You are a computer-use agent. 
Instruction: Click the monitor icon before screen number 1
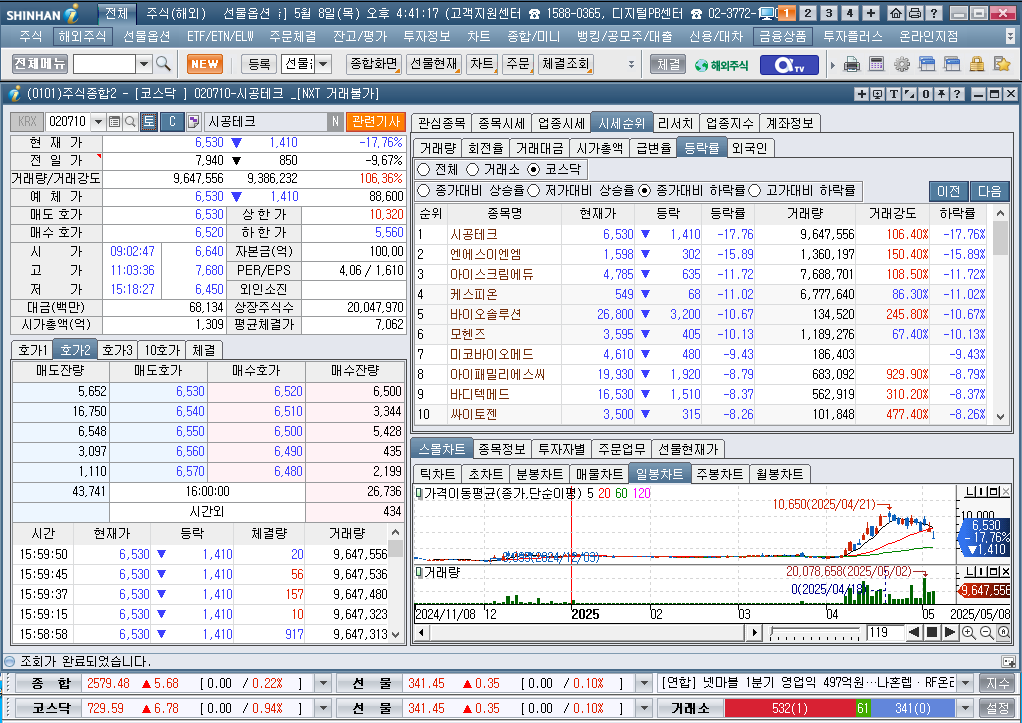[x=767, y=13]
